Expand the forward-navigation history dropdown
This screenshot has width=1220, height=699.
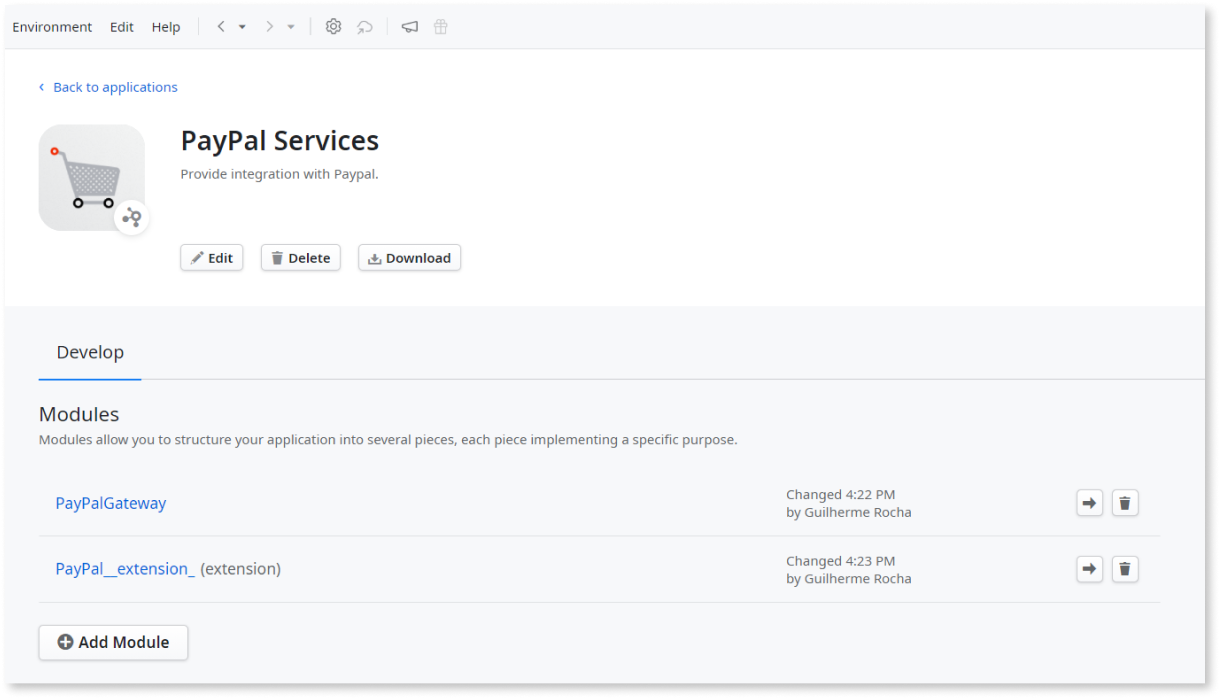tap(289, 26)
